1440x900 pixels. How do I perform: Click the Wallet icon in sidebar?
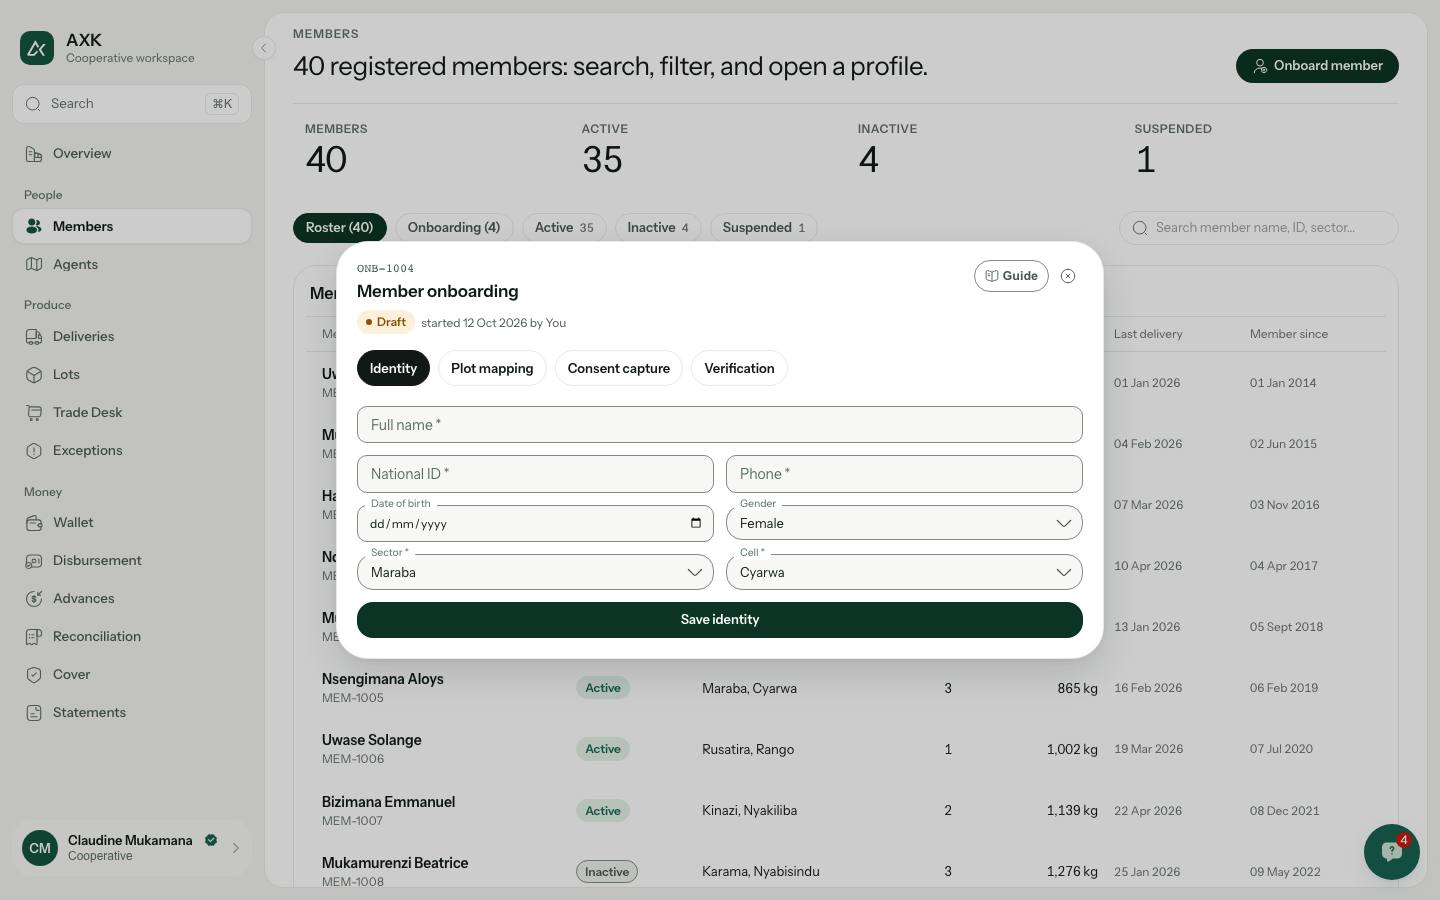click(34, 523)
